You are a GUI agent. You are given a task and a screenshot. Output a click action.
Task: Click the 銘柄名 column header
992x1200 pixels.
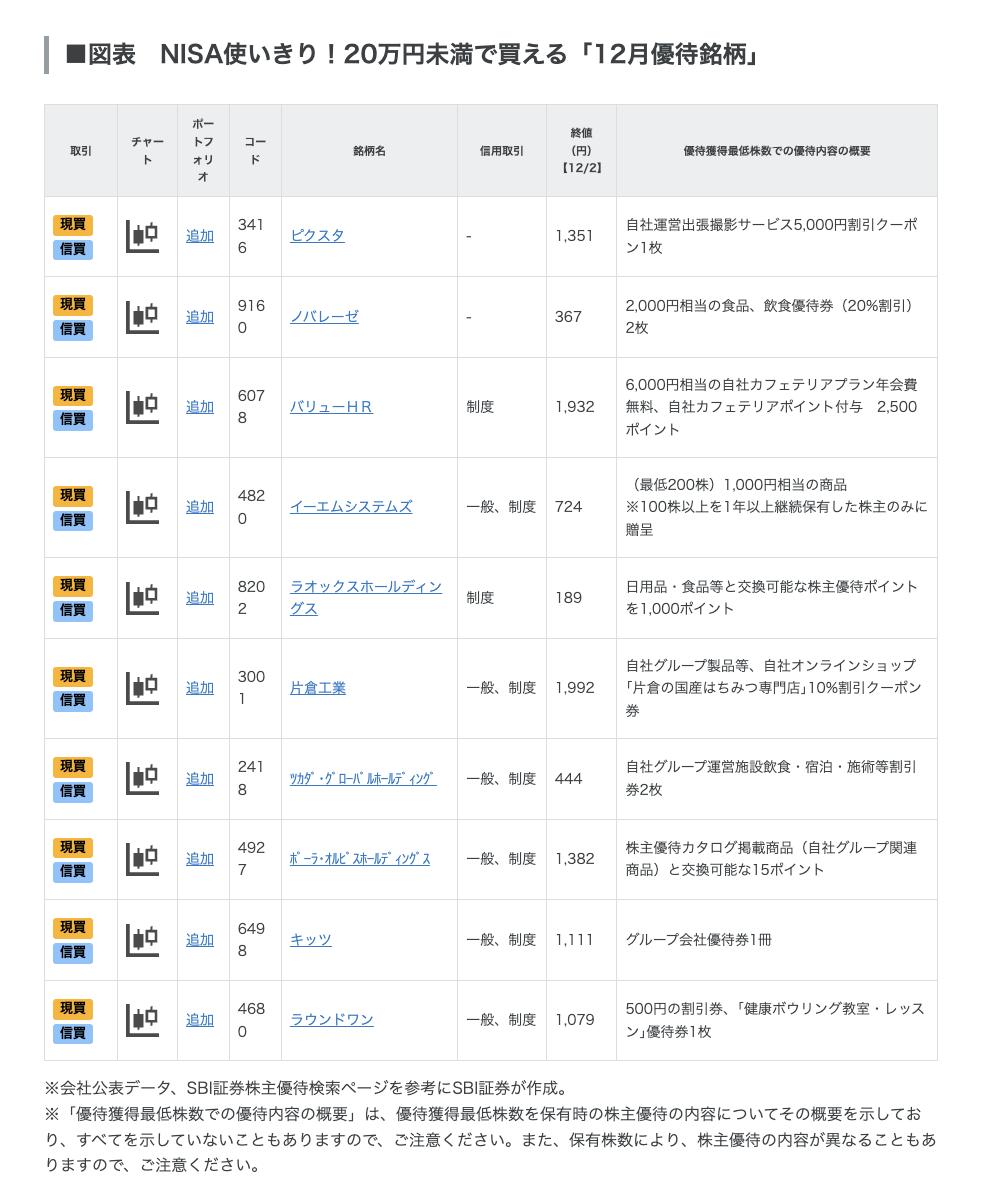point(369,151)
